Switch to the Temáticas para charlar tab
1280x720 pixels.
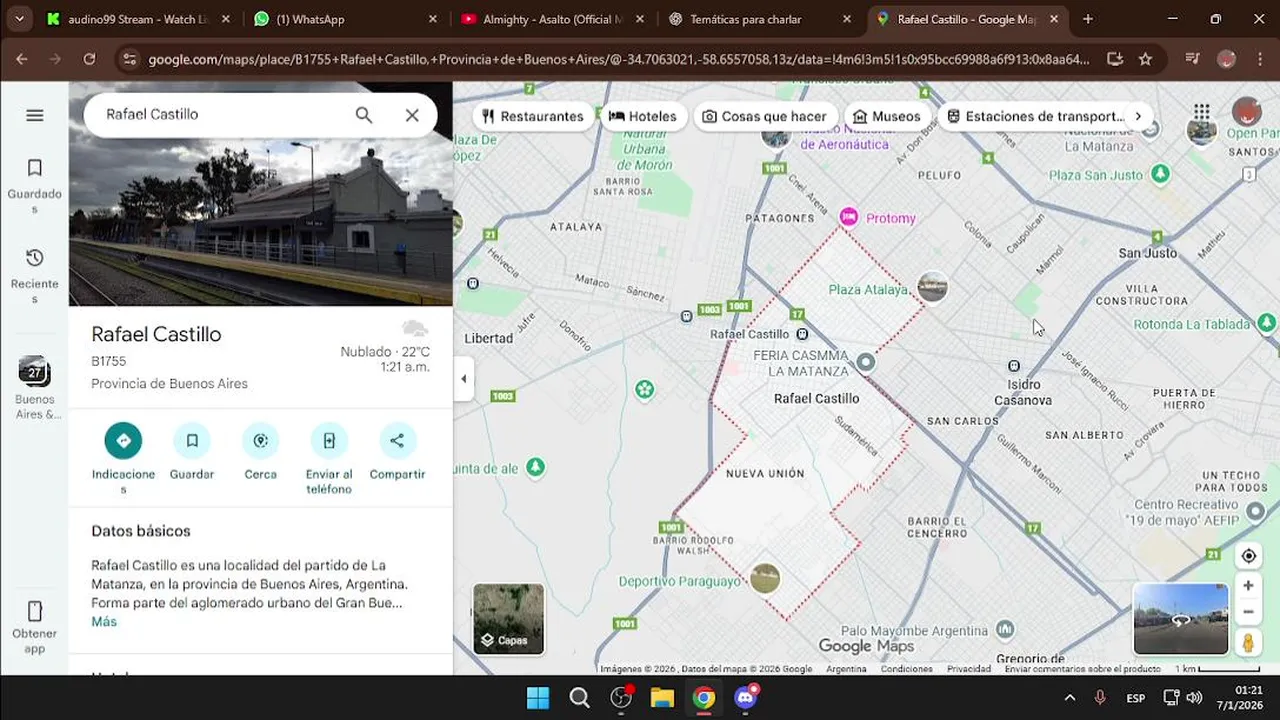pos(760,19)
